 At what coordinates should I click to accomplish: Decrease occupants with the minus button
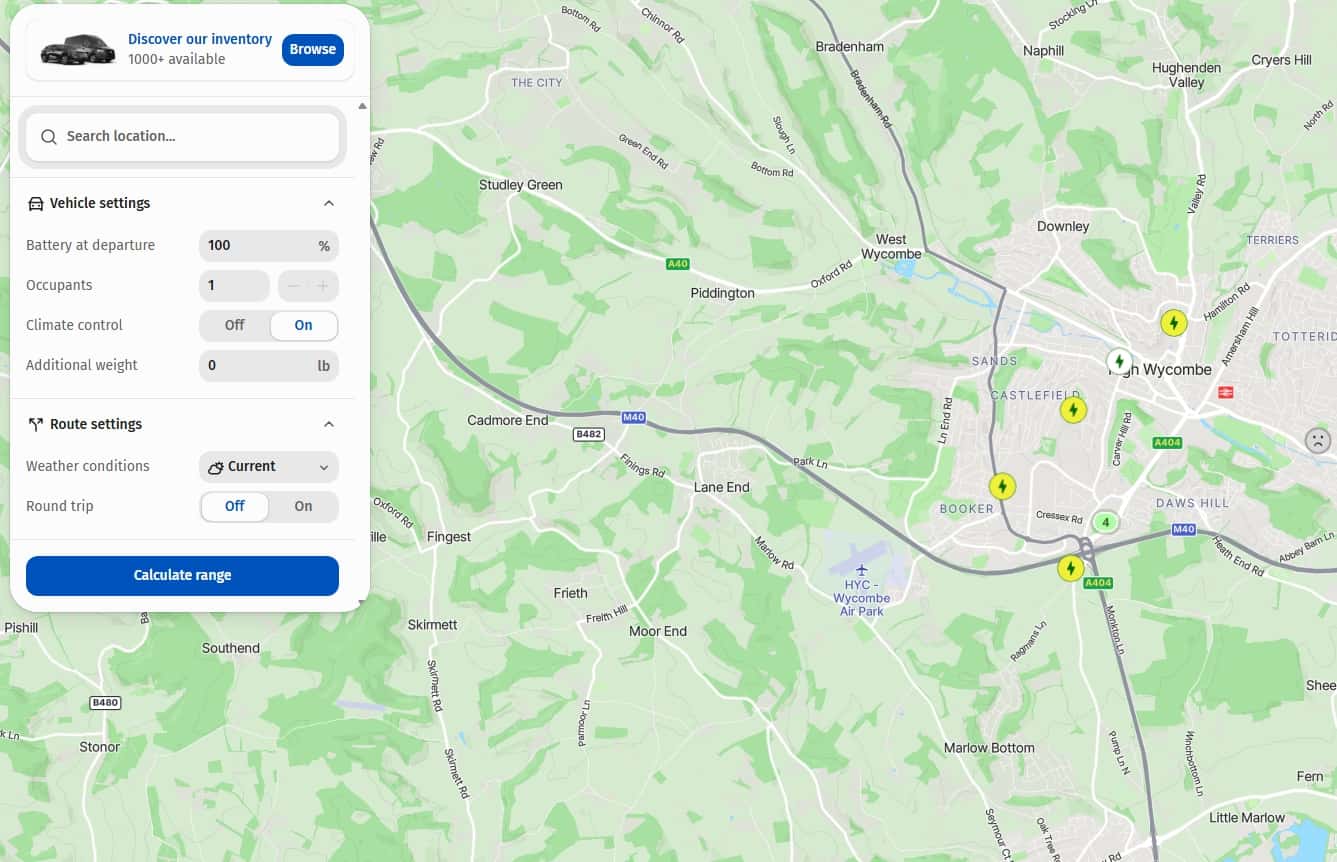pyautogui.click(x=293, y=286)
